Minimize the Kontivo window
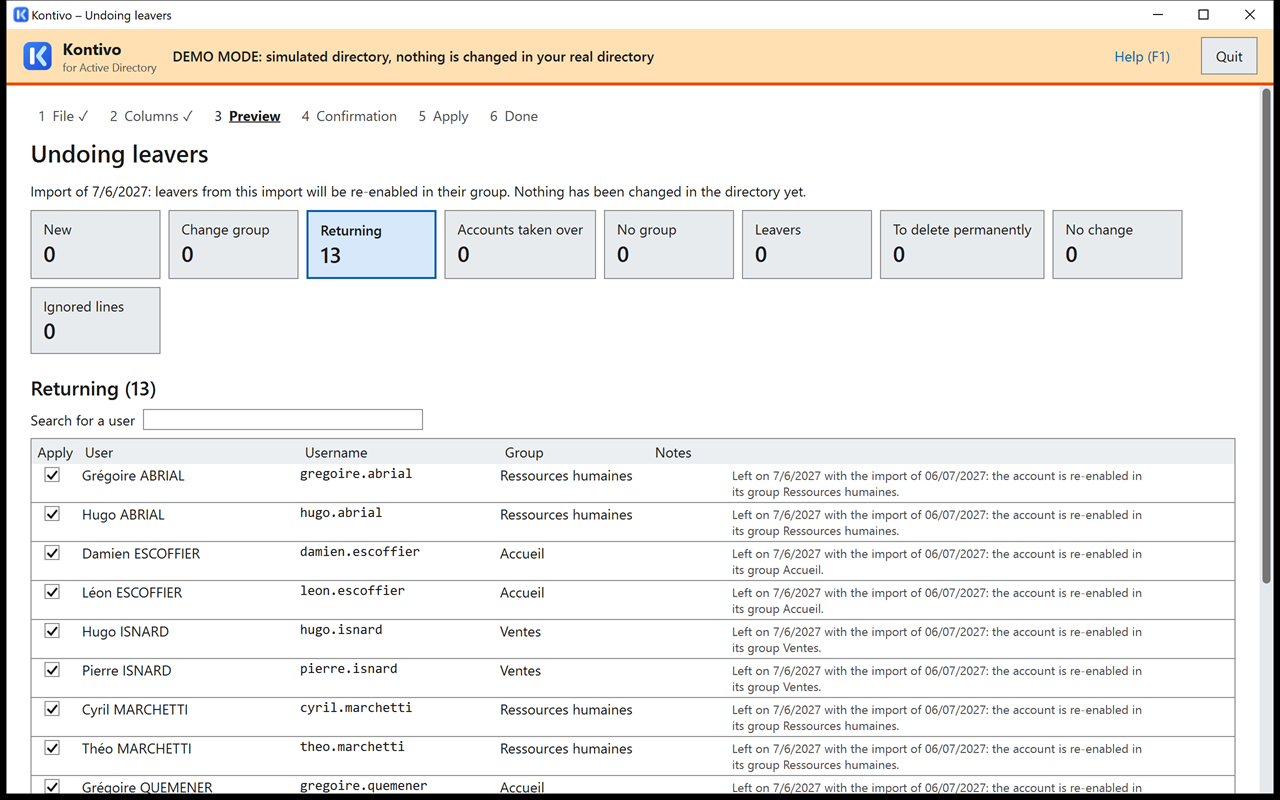1280x800 pixels. pyautogui.click(x=1158, y=15)
